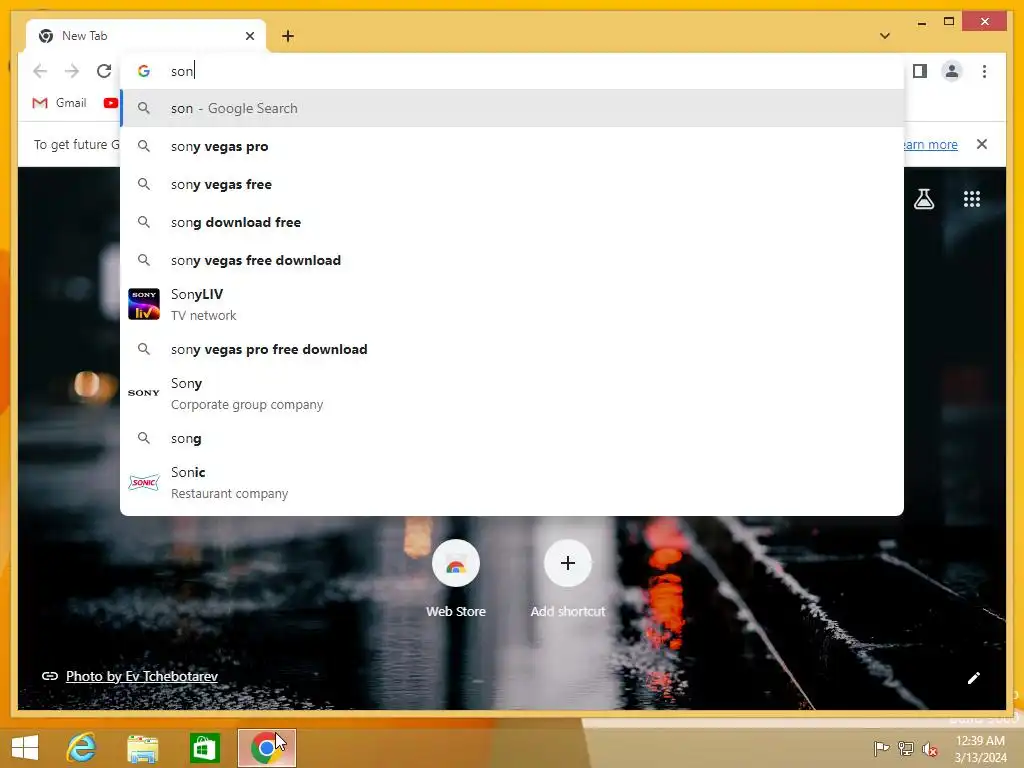Choose the 'sony vegas pro' suggestion
Viewport: 1024px width, 768px height.
coord(512,146)
